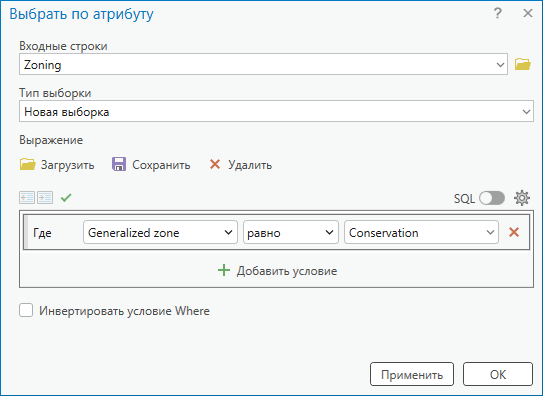Click the ungroup clauses (outdent) icon
543x396 pixels.
(x=27, y=198)
